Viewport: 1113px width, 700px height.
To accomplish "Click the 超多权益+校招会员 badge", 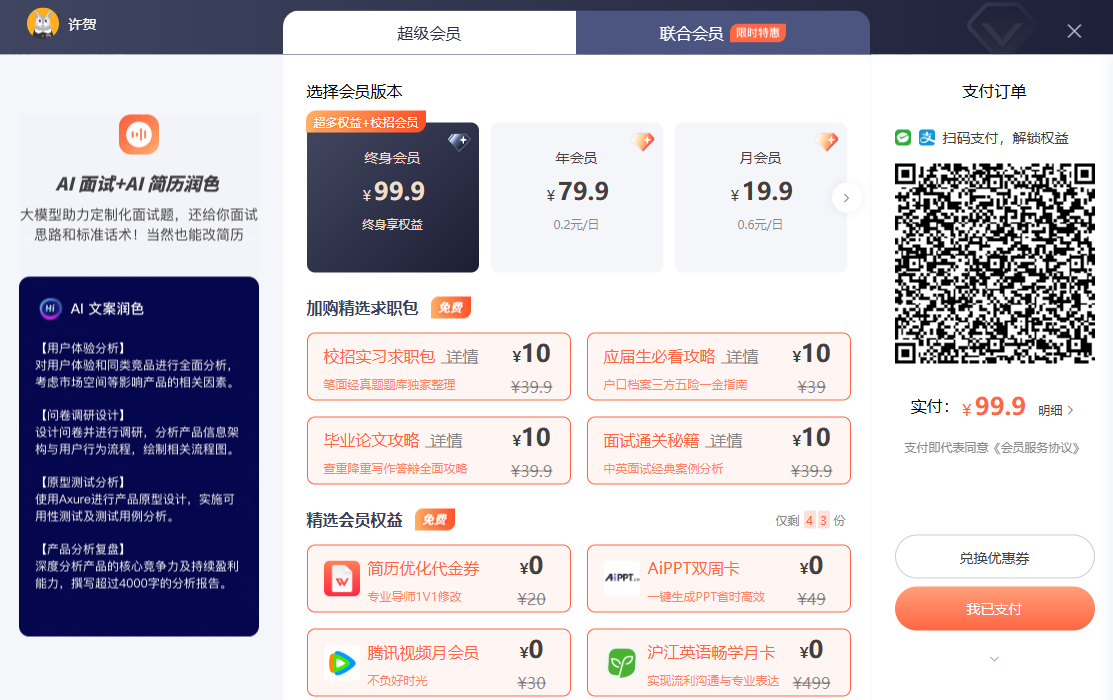I will coord(366,122).
